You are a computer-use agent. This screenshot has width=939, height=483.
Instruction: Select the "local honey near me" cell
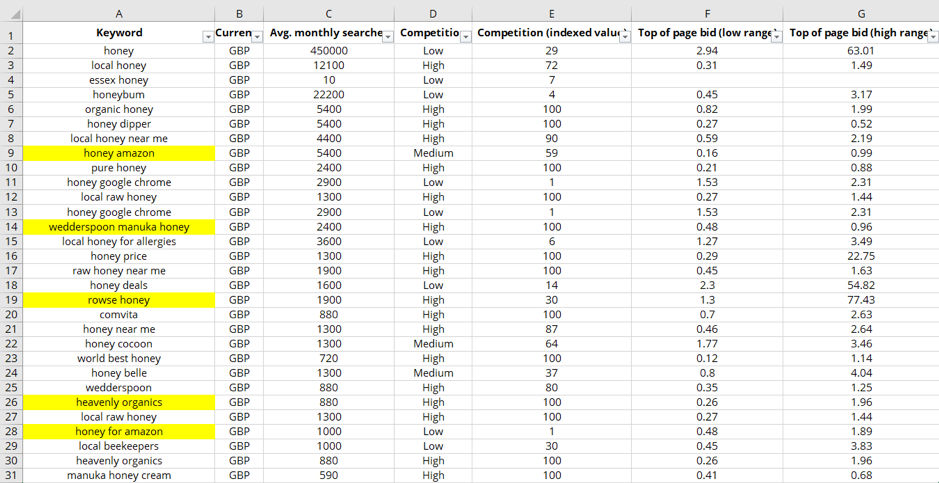119,139
